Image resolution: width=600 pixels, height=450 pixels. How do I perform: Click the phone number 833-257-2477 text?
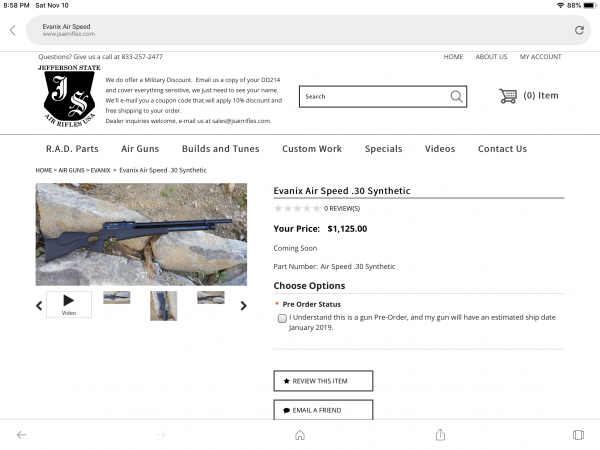click(142, 57)
